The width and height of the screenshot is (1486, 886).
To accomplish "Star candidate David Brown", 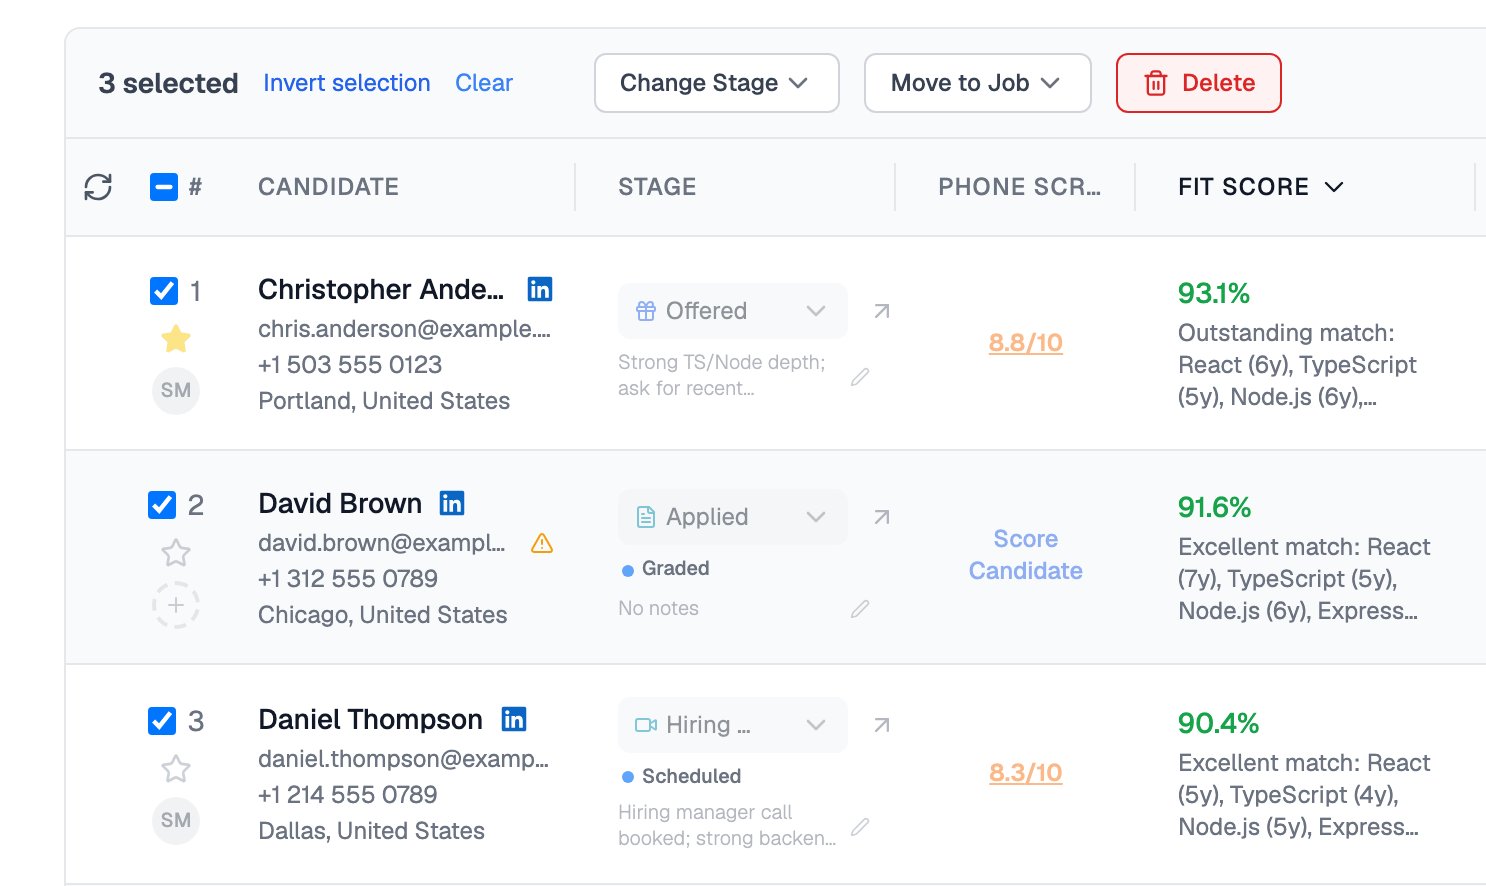I will click(x=176, y=553).
